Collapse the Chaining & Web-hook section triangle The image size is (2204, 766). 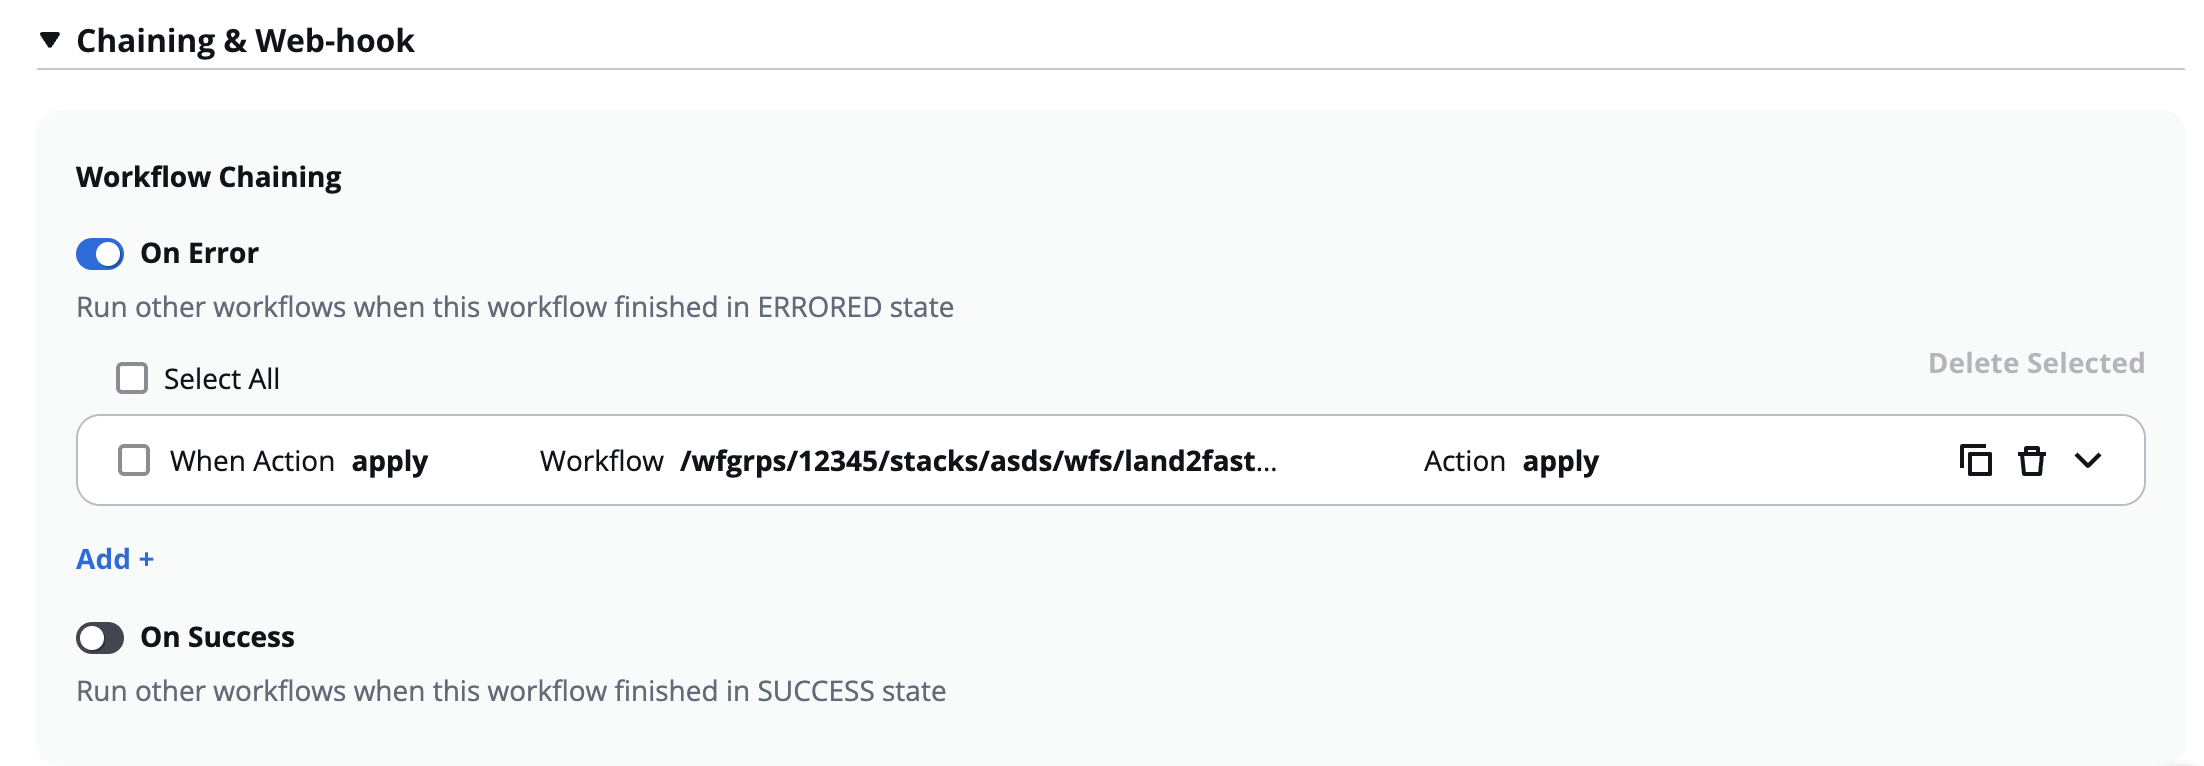pos(50,41)
